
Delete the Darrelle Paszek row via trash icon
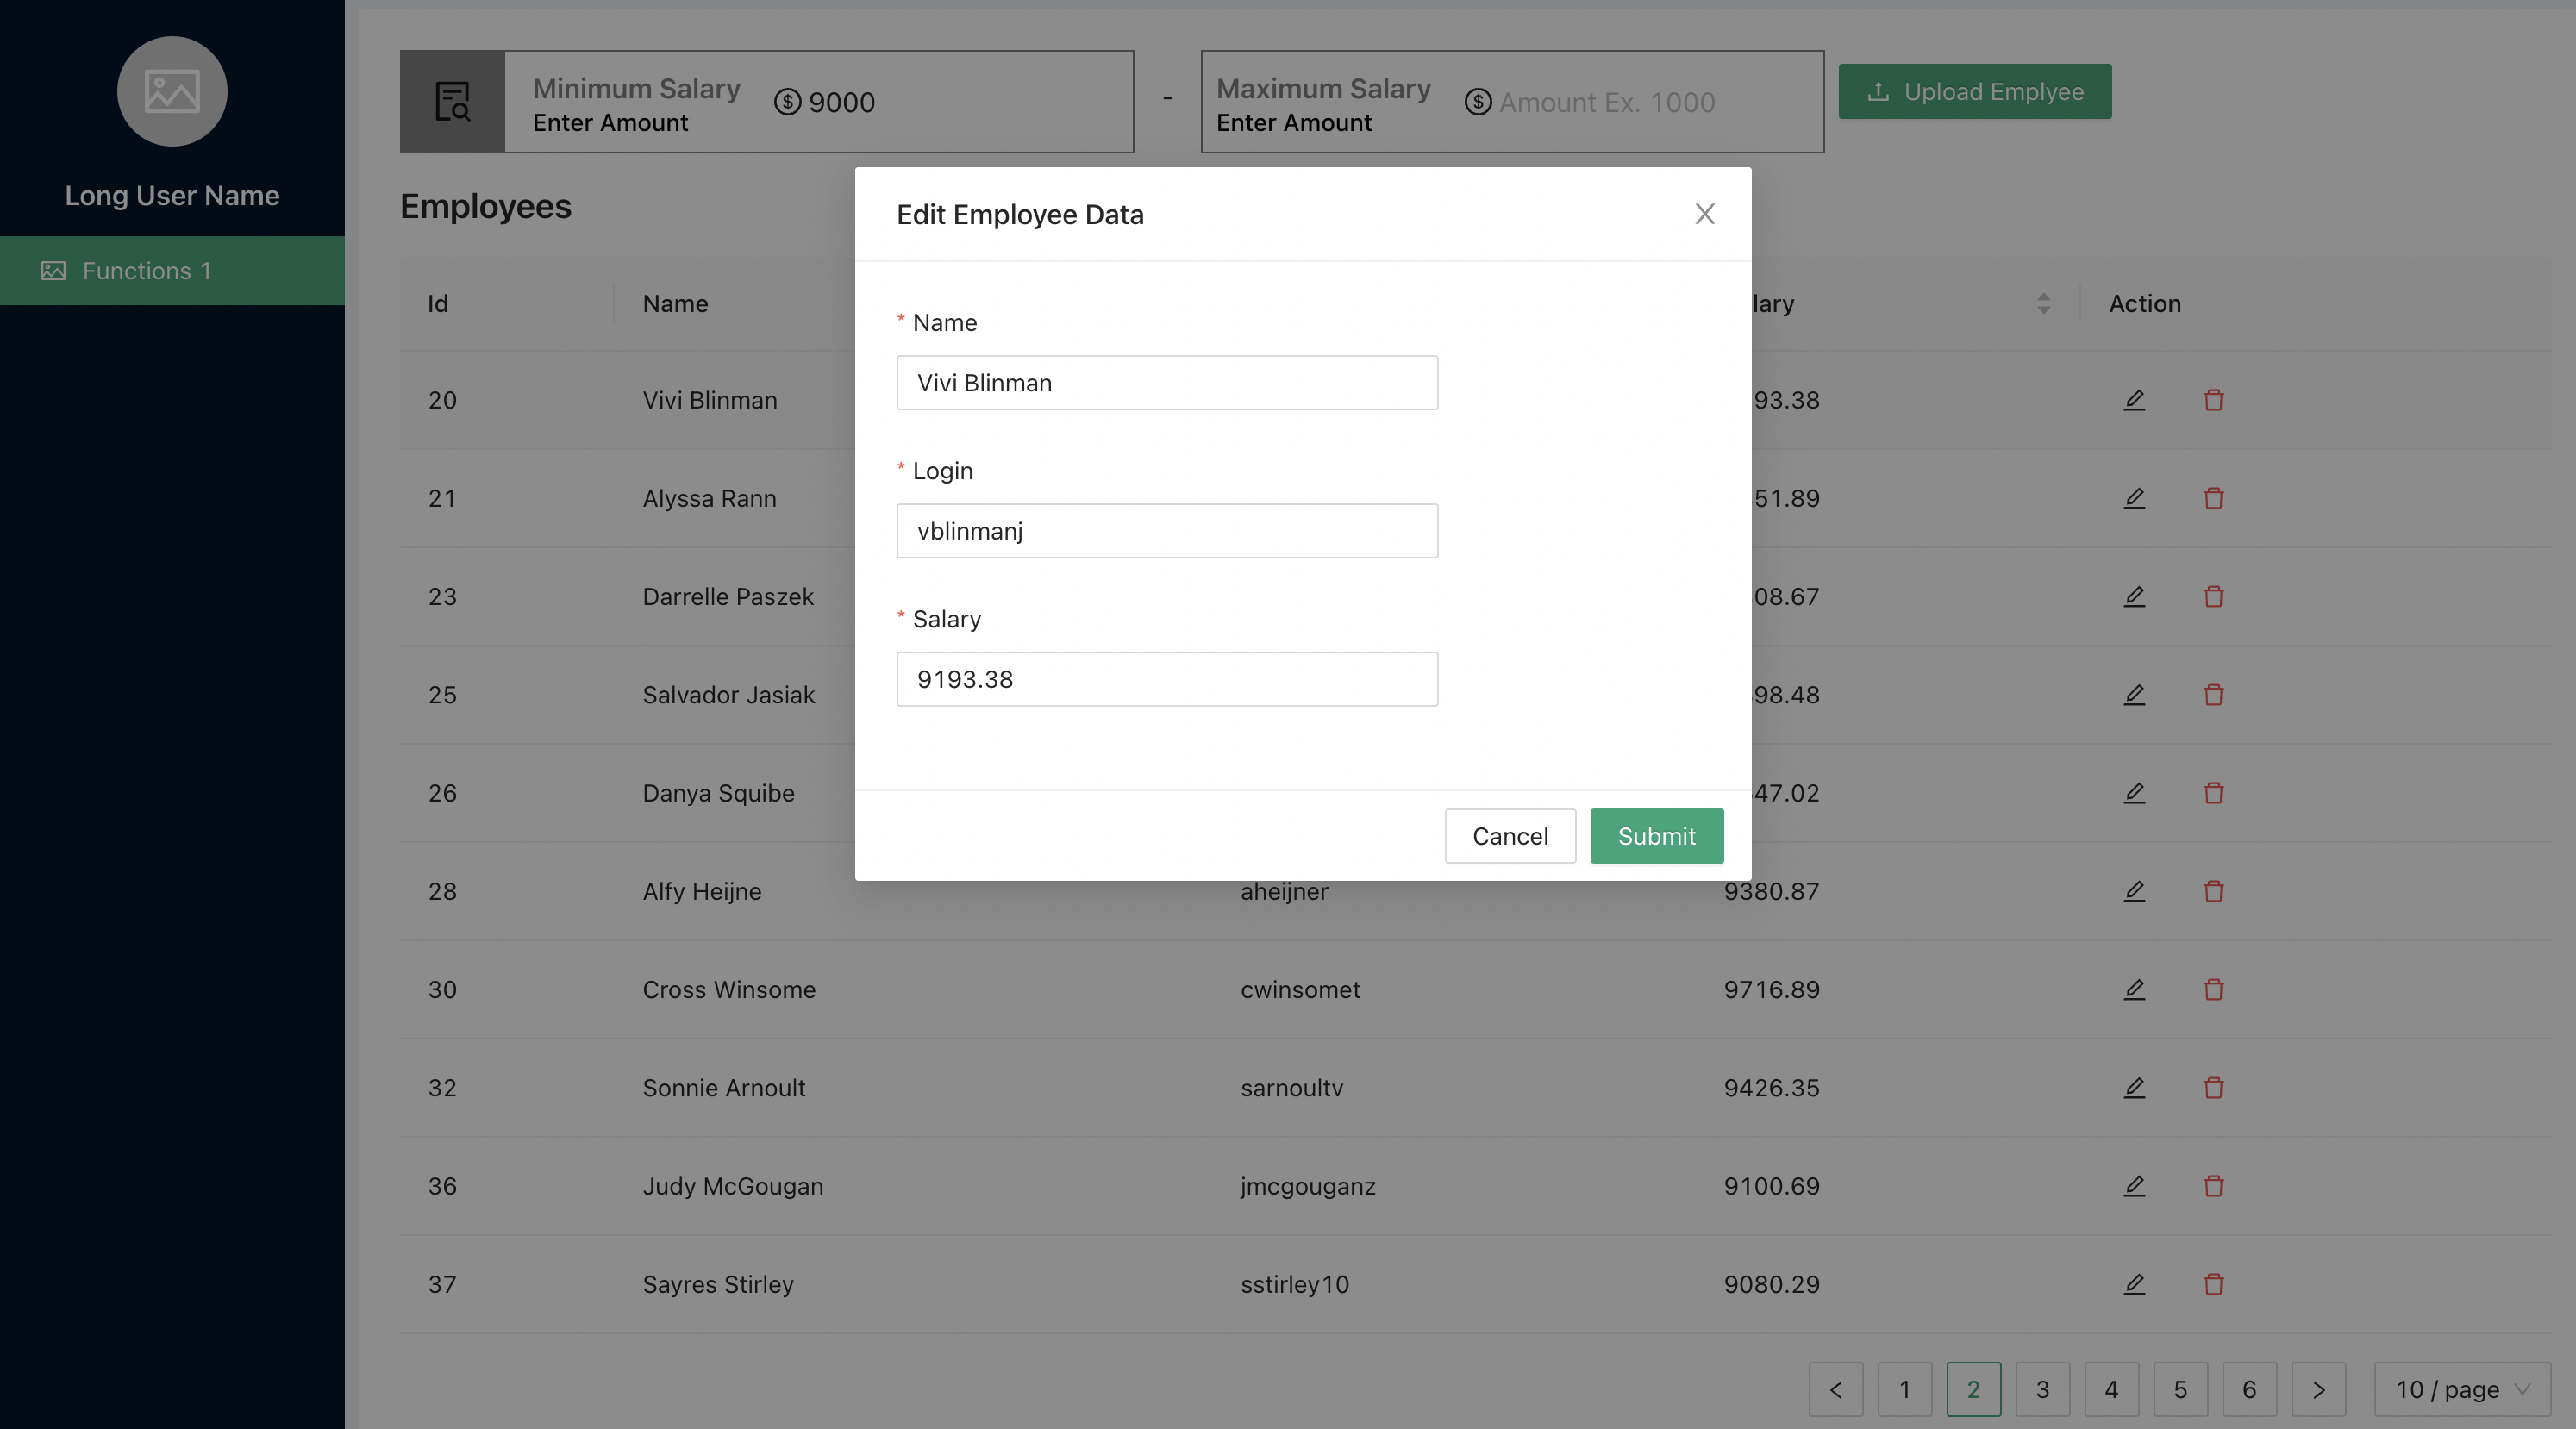tap(2213, 596)
